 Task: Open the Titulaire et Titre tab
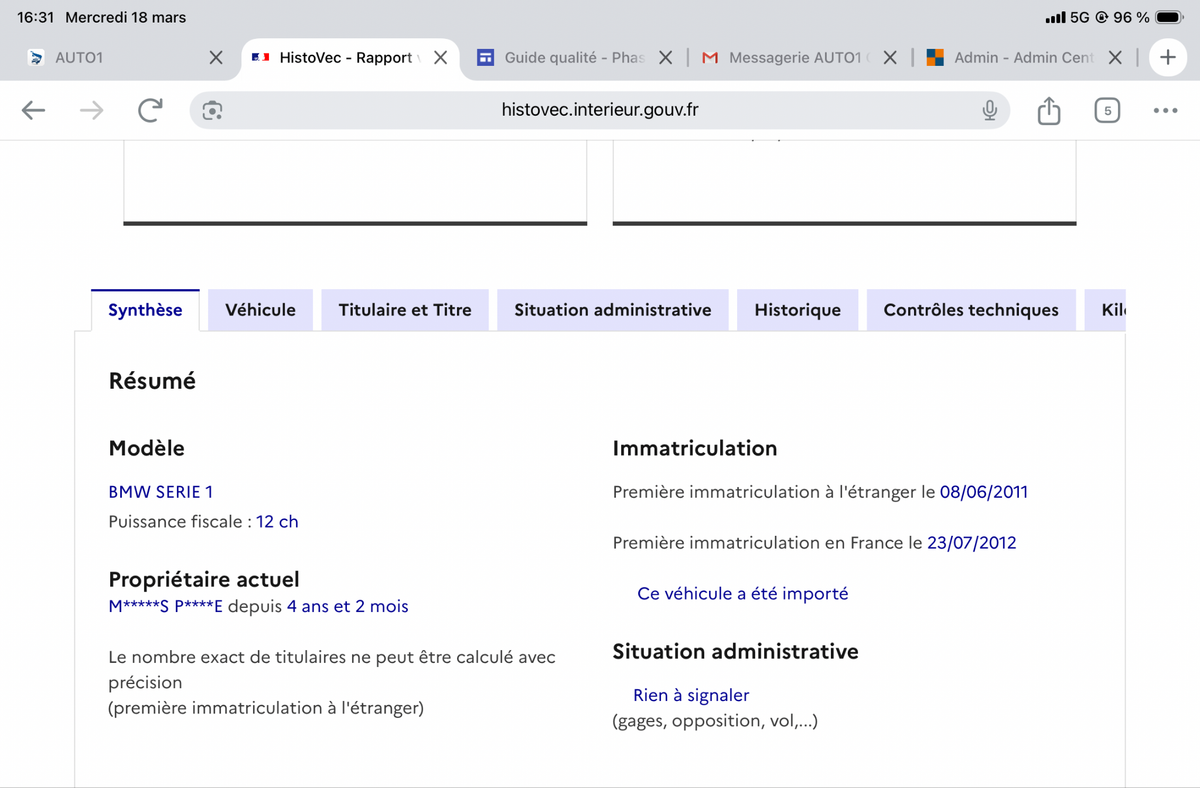pos(405,310)
